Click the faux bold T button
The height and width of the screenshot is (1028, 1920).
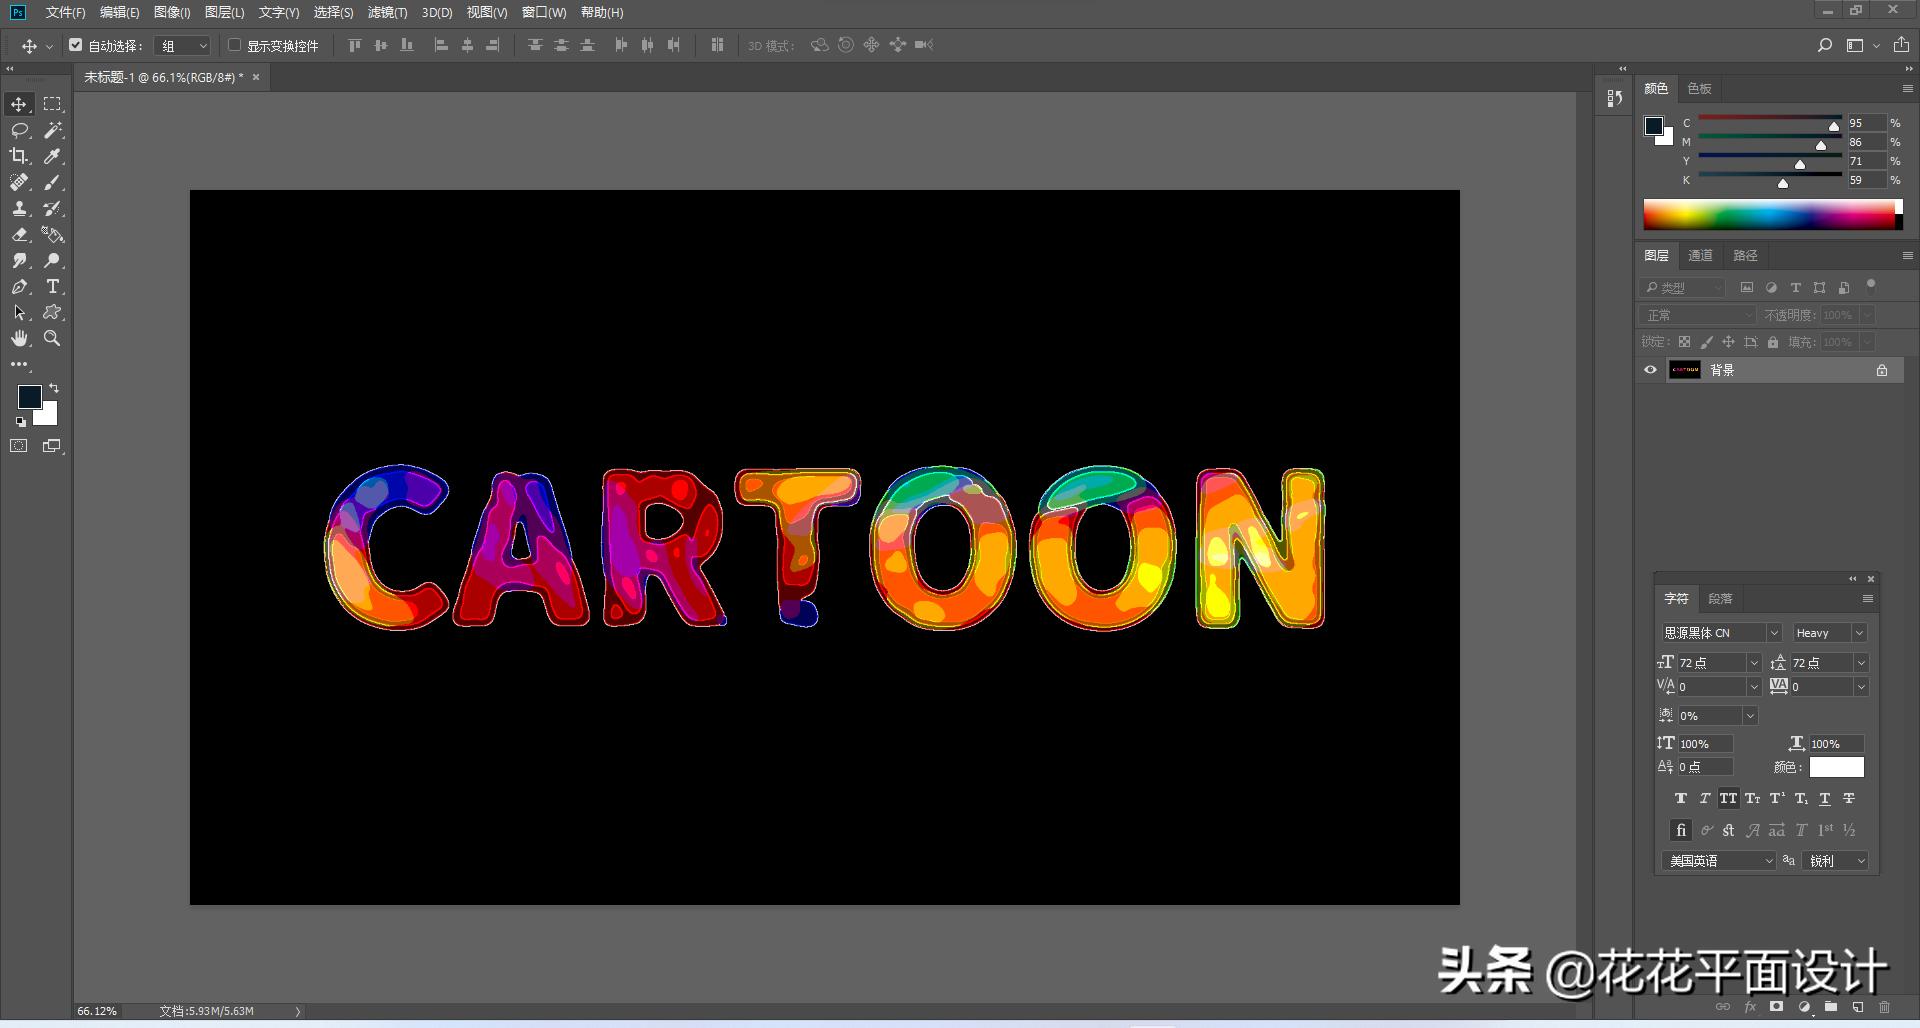click(1680, 798)
